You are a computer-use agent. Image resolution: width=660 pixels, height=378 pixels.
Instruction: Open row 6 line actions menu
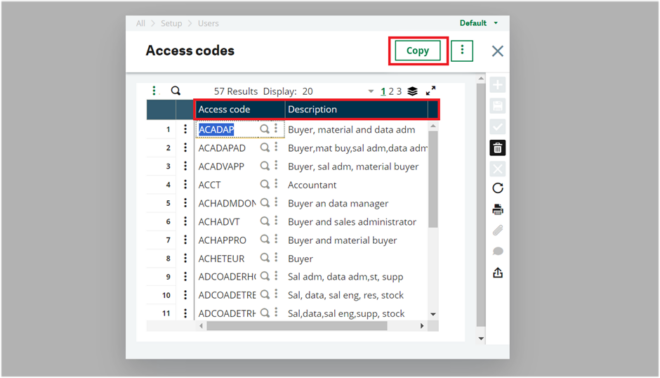(x=185, y=221)
